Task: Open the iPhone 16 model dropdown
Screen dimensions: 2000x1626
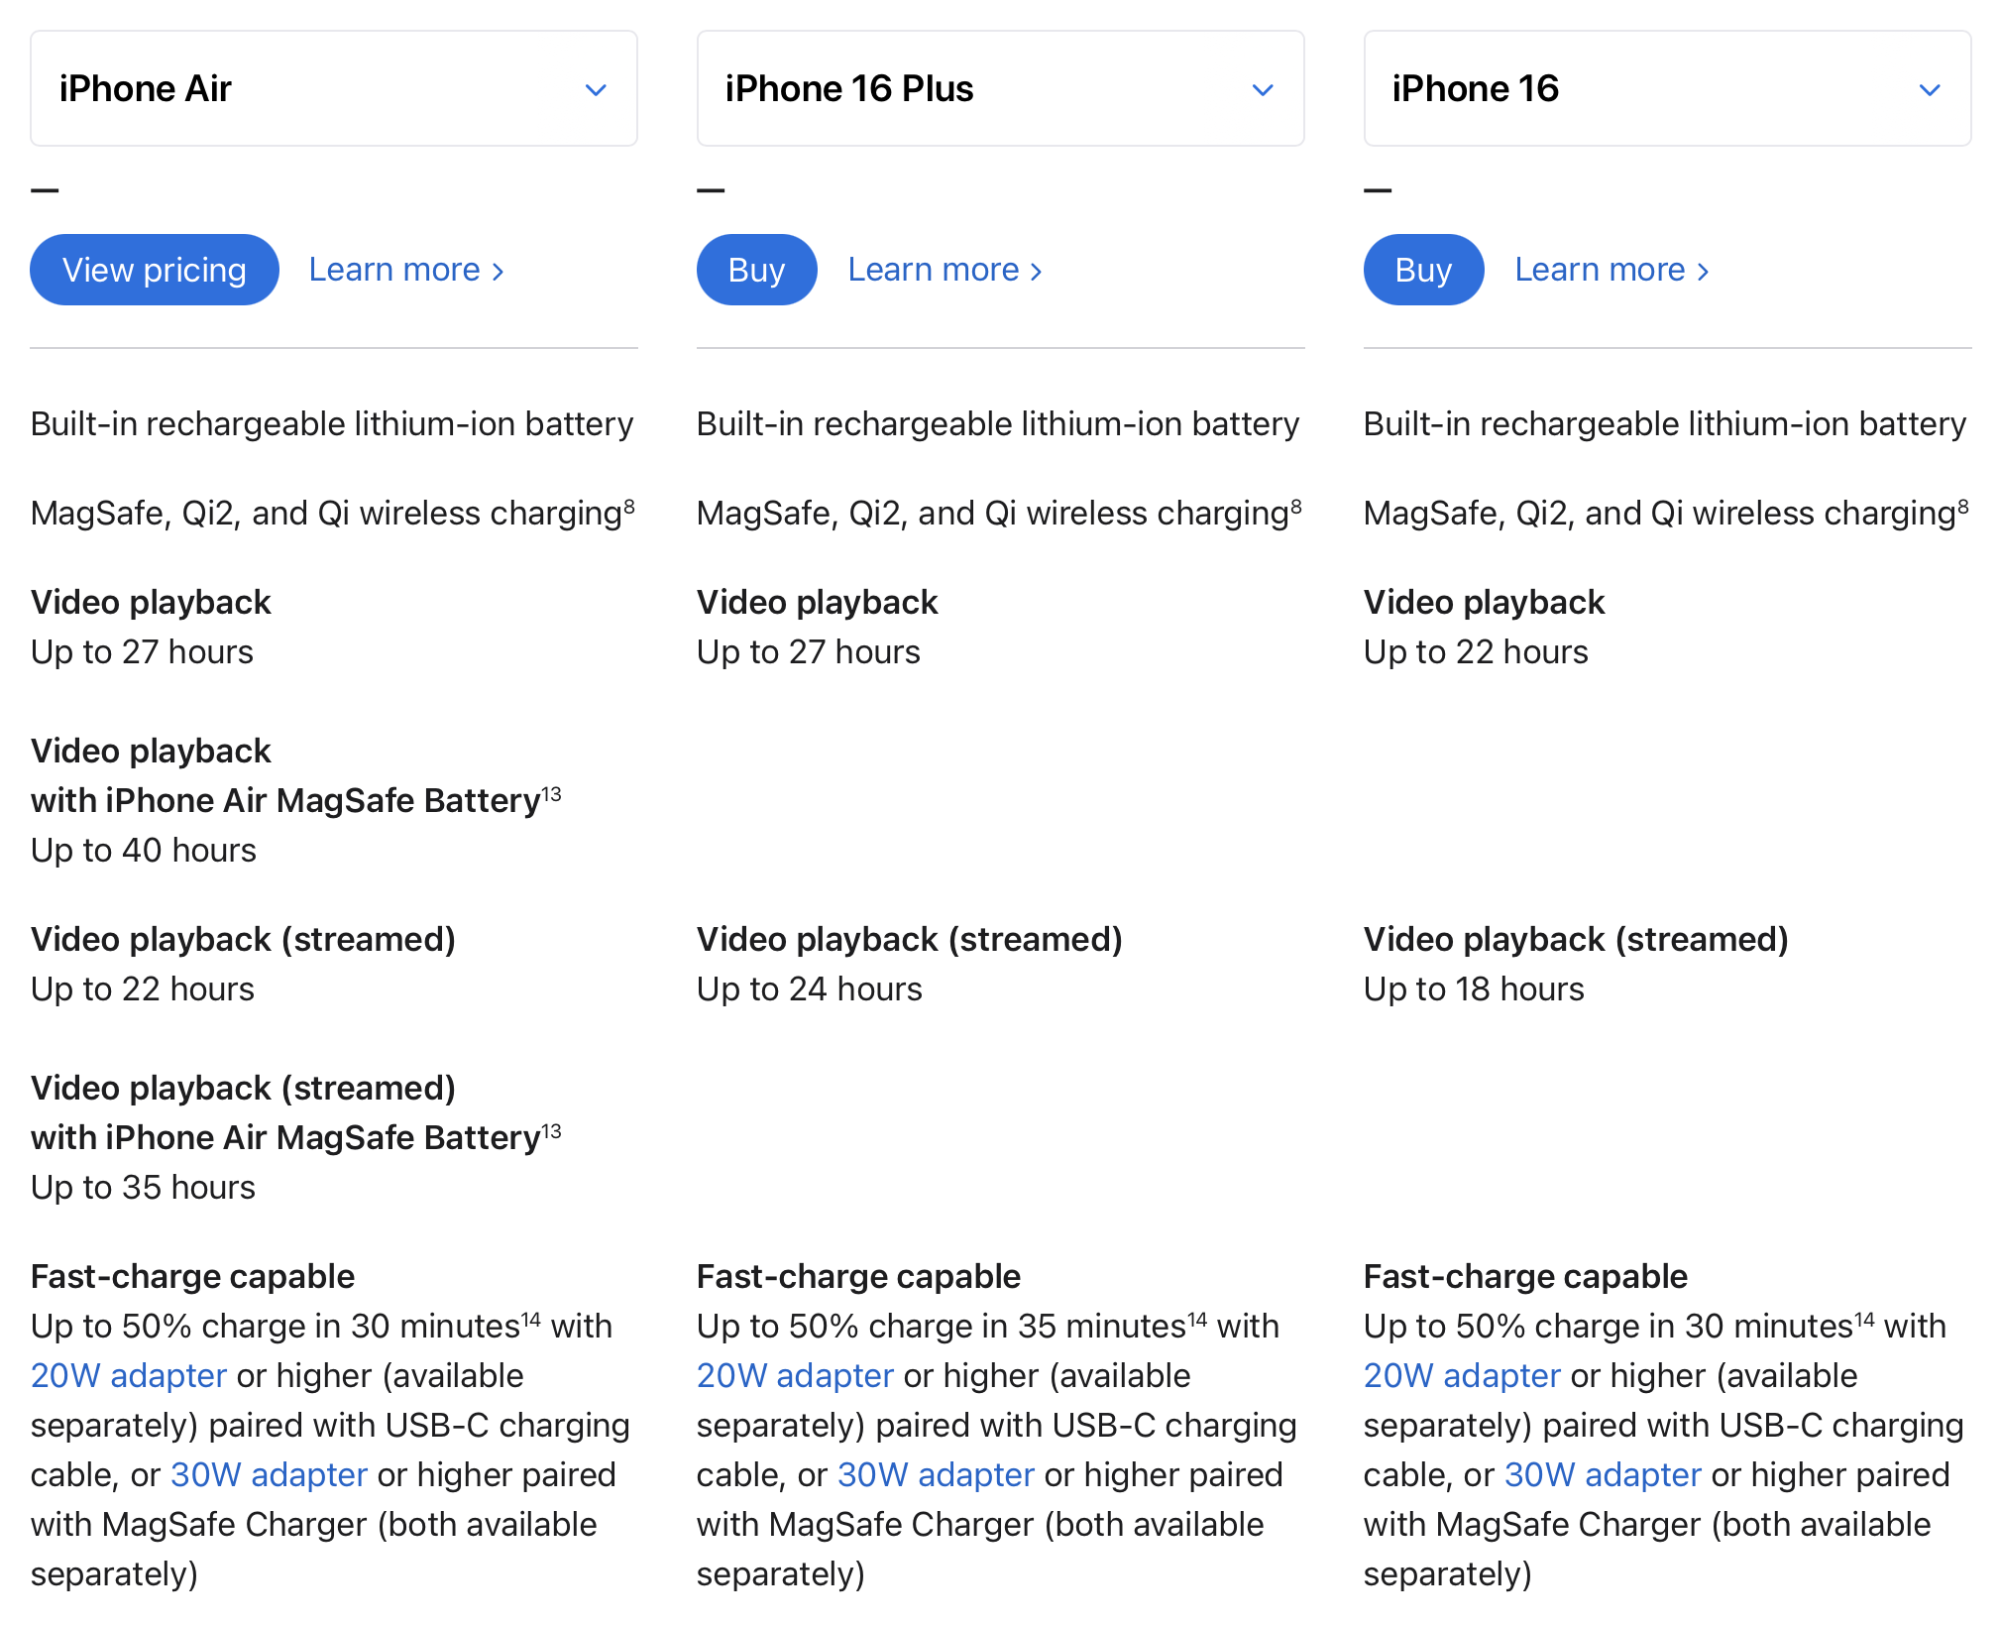Action: pyautogui.click(x=1666, y=88)
